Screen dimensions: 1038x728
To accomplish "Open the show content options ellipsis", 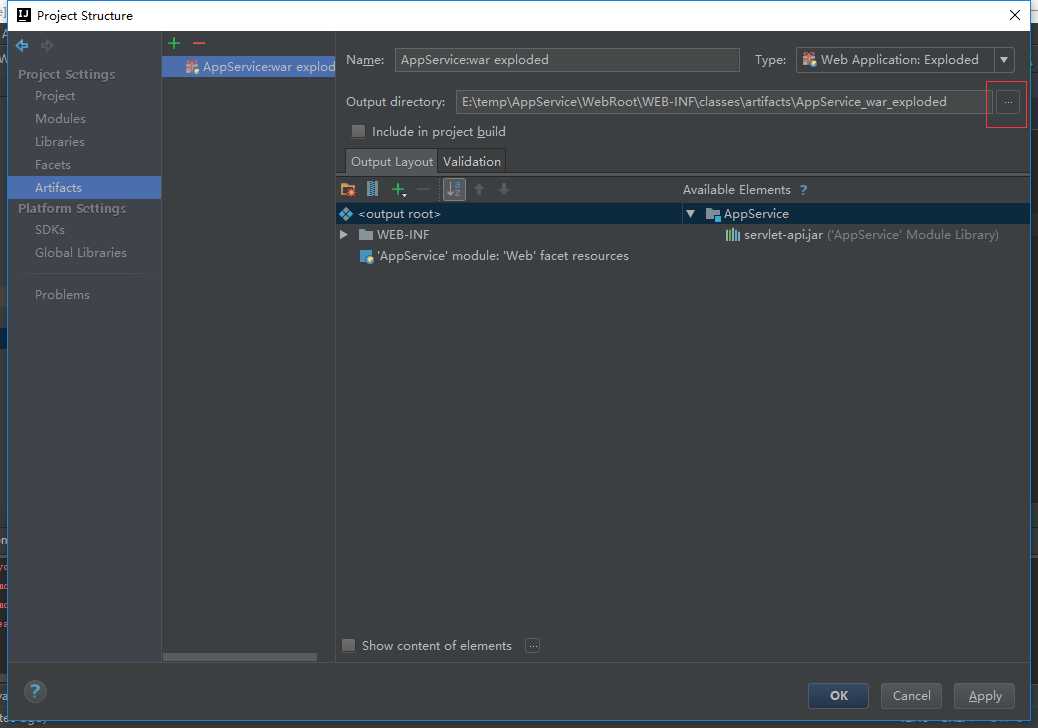I will tap(533, 645).
